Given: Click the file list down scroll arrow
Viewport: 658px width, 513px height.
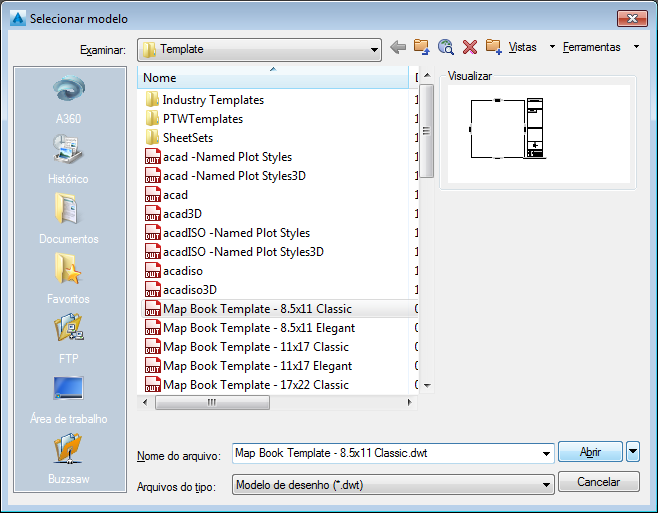Looking at the screenshot, I should point(427,385).
